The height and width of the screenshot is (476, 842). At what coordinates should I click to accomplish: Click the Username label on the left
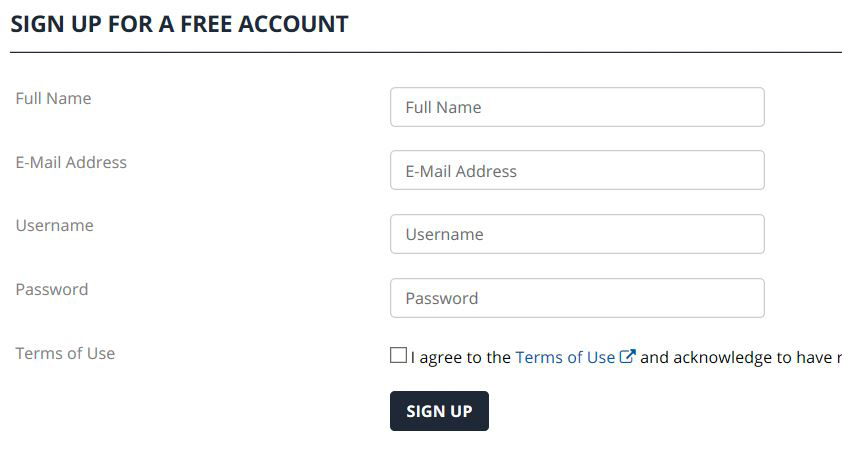tap(54, 225)
